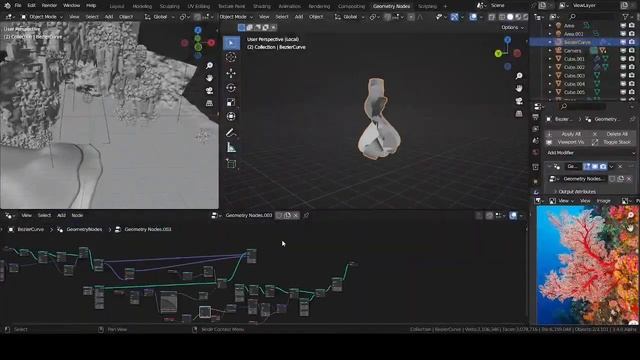
Task: Toggle modifier render camera icon
Action: (603, 167)
